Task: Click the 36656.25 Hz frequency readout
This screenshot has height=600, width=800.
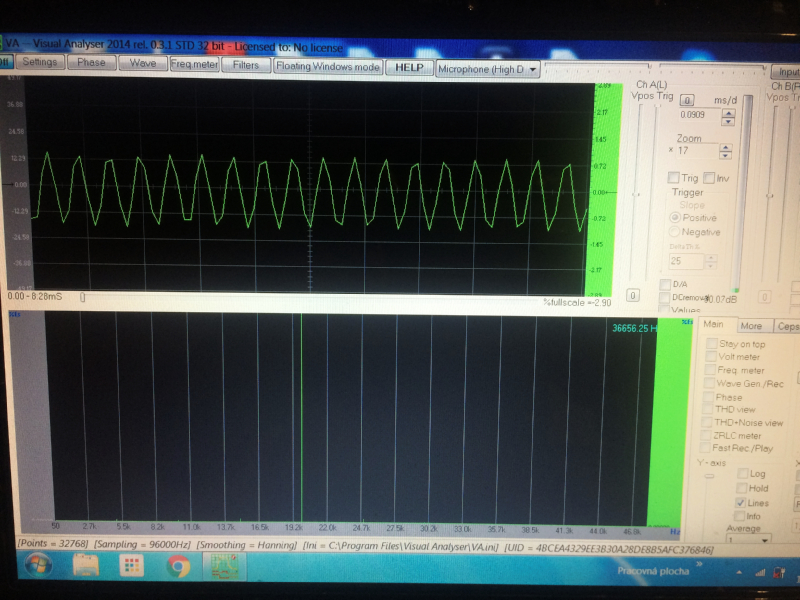Action: [x=634, y=328]
